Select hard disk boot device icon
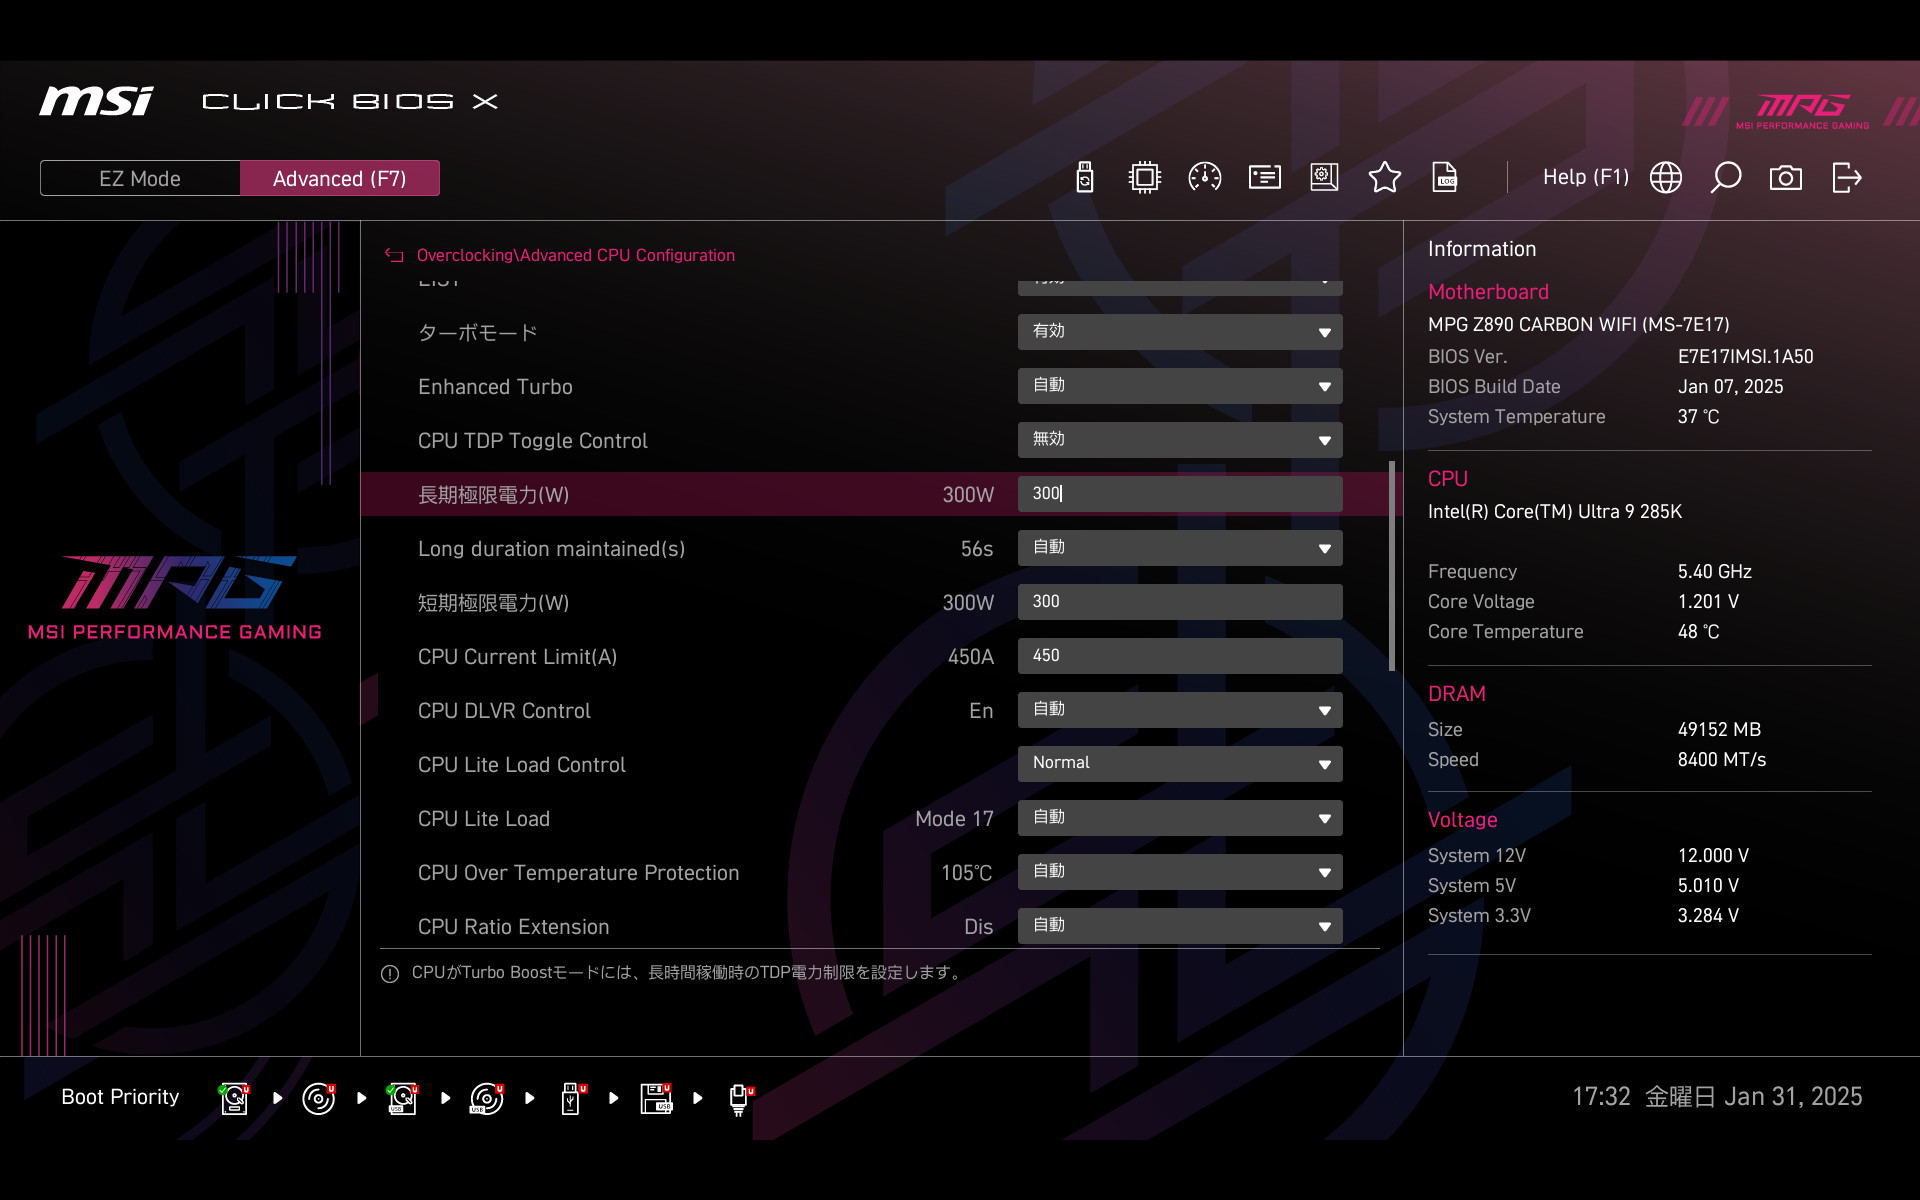Viewport: 1920px width, 1200px height. tap(234, 1098)
